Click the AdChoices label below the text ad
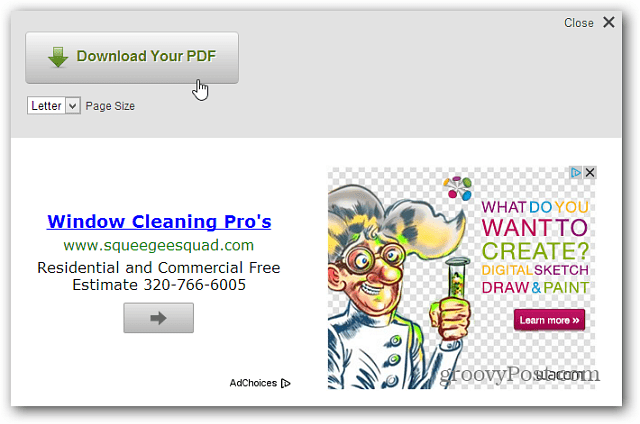This screenshot has height=424, width=640. point(253,383)
